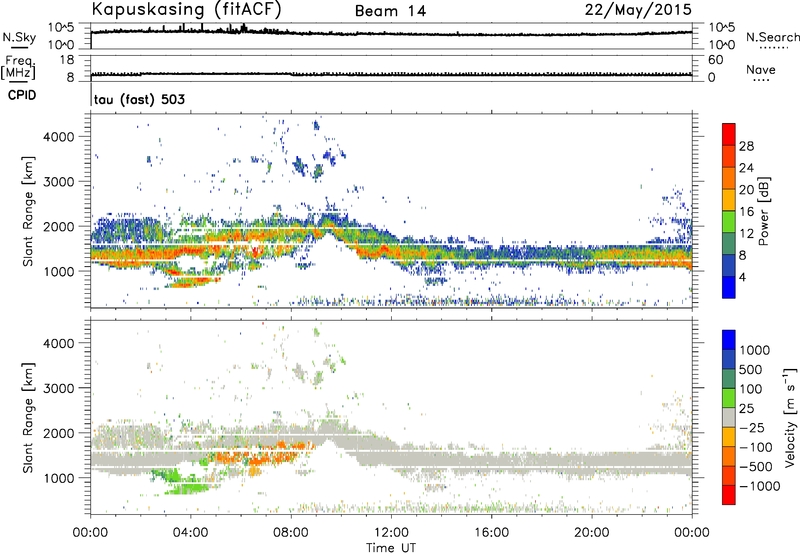Click the '04:00' time tick label
The image size is (800, 554).
[190, 533]
